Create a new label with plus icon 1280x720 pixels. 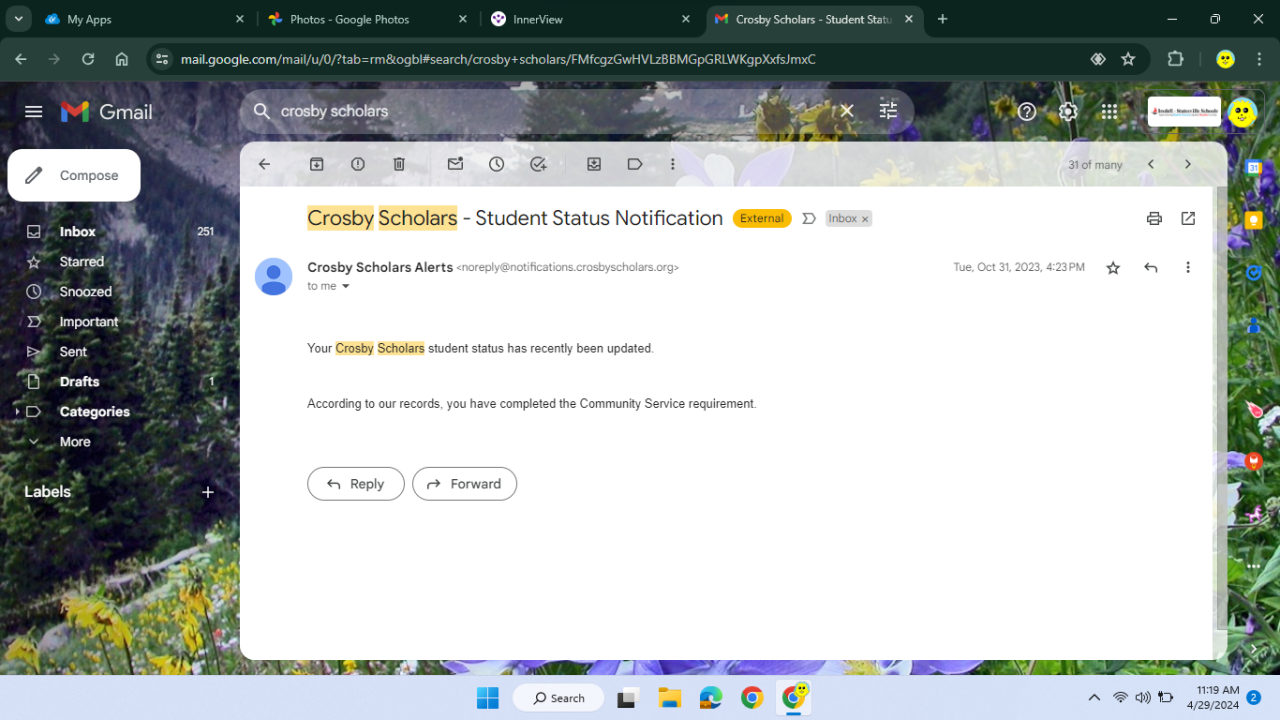(208, 492)
